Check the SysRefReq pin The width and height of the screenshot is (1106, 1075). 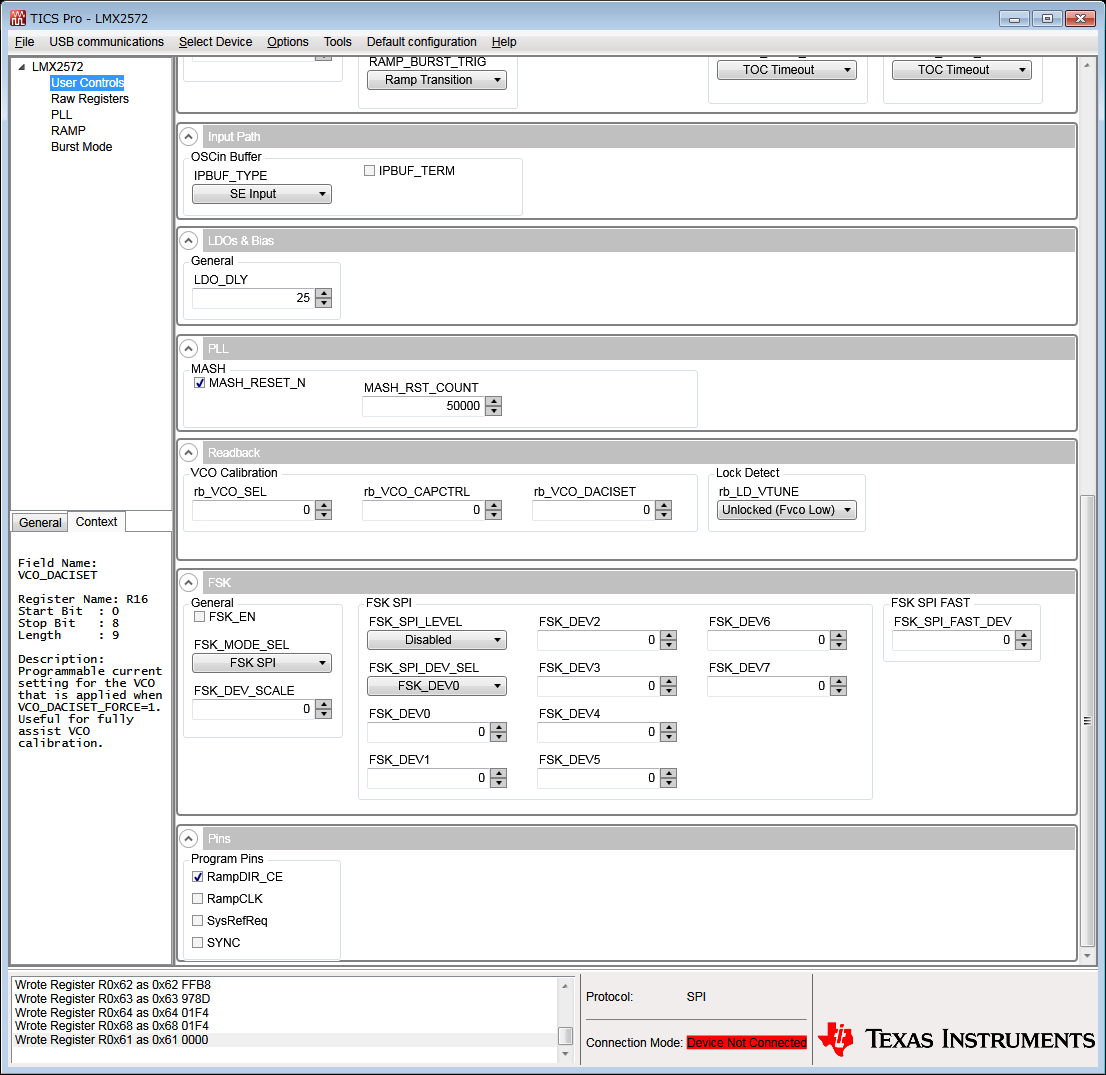pyautogui.click(x=198, y=921)
